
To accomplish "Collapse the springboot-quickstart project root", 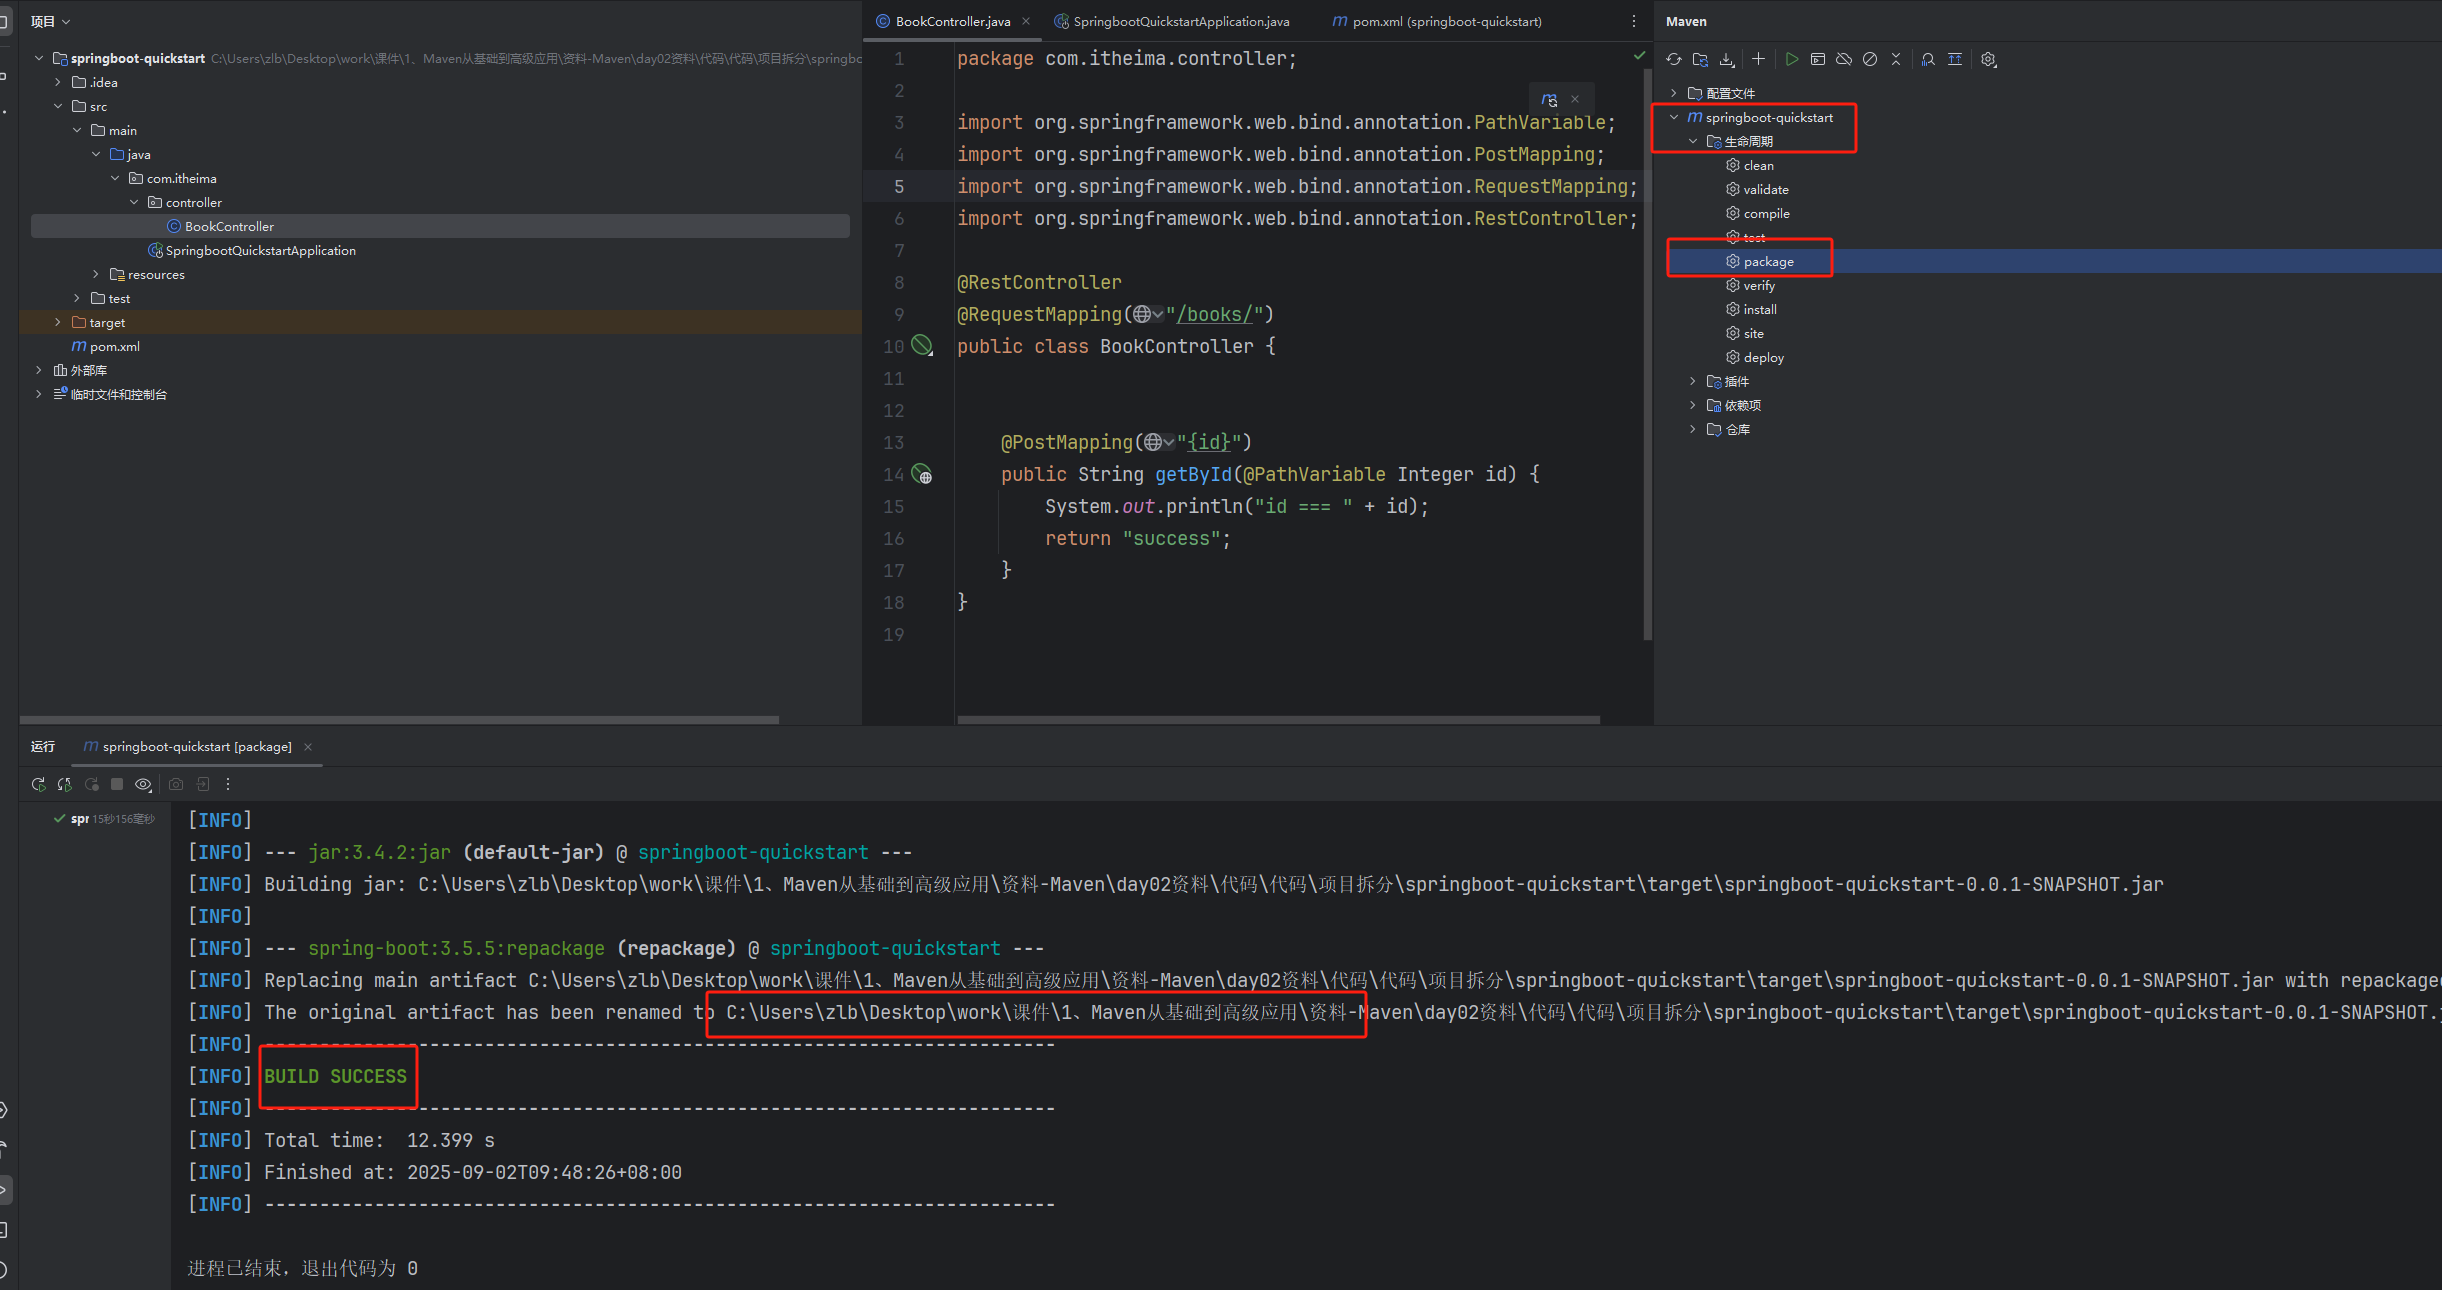I will (x=39, y=58).
